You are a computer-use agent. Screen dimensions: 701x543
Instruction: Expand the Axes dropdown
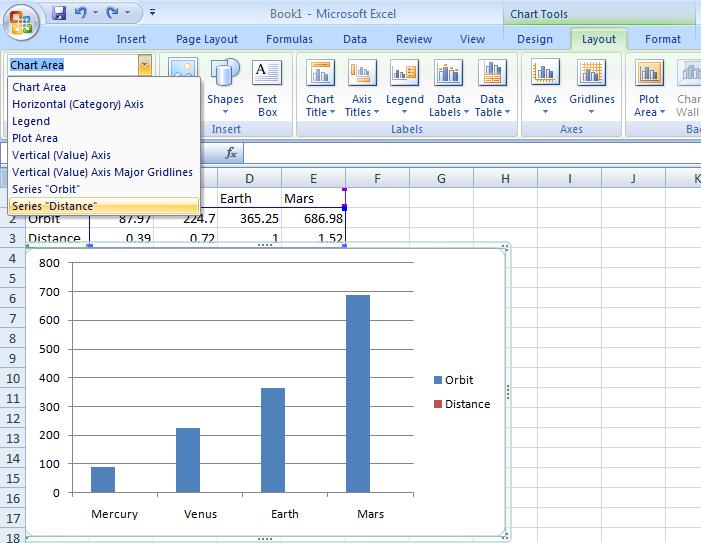[545, 88]
